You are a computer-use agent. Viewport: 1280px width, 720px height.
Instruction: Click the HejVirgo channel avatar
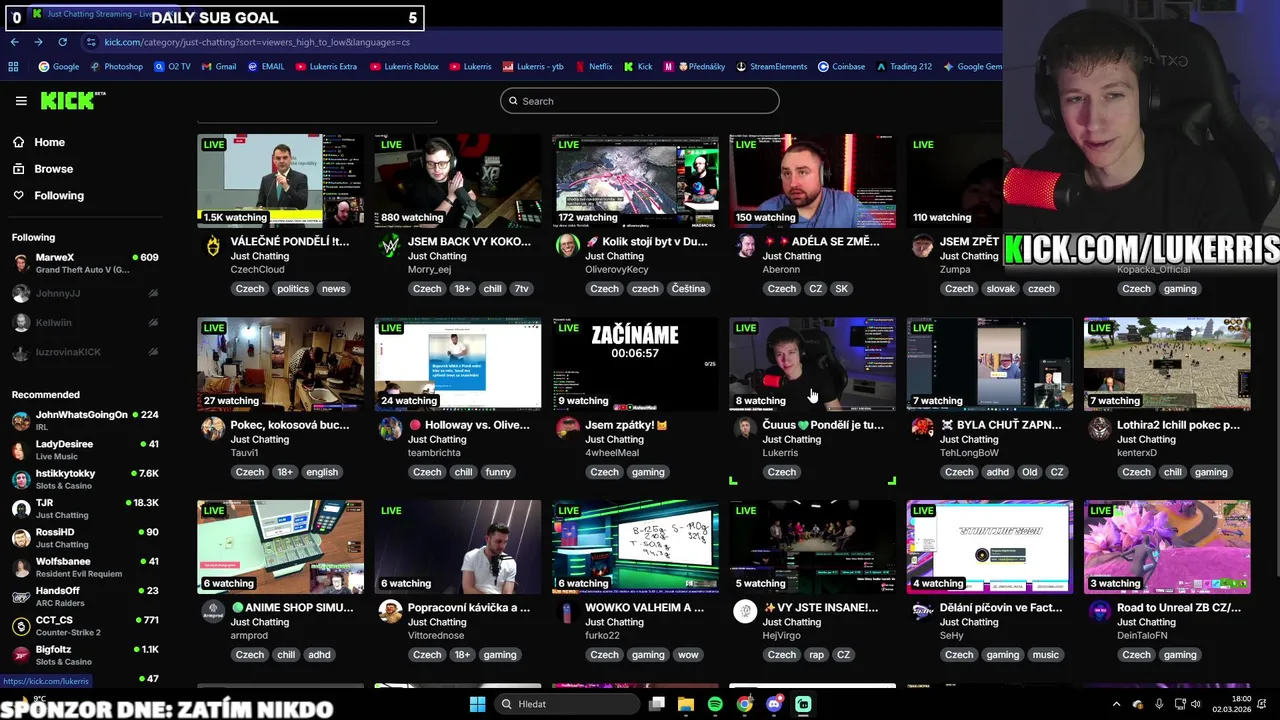tap(745, 612)
